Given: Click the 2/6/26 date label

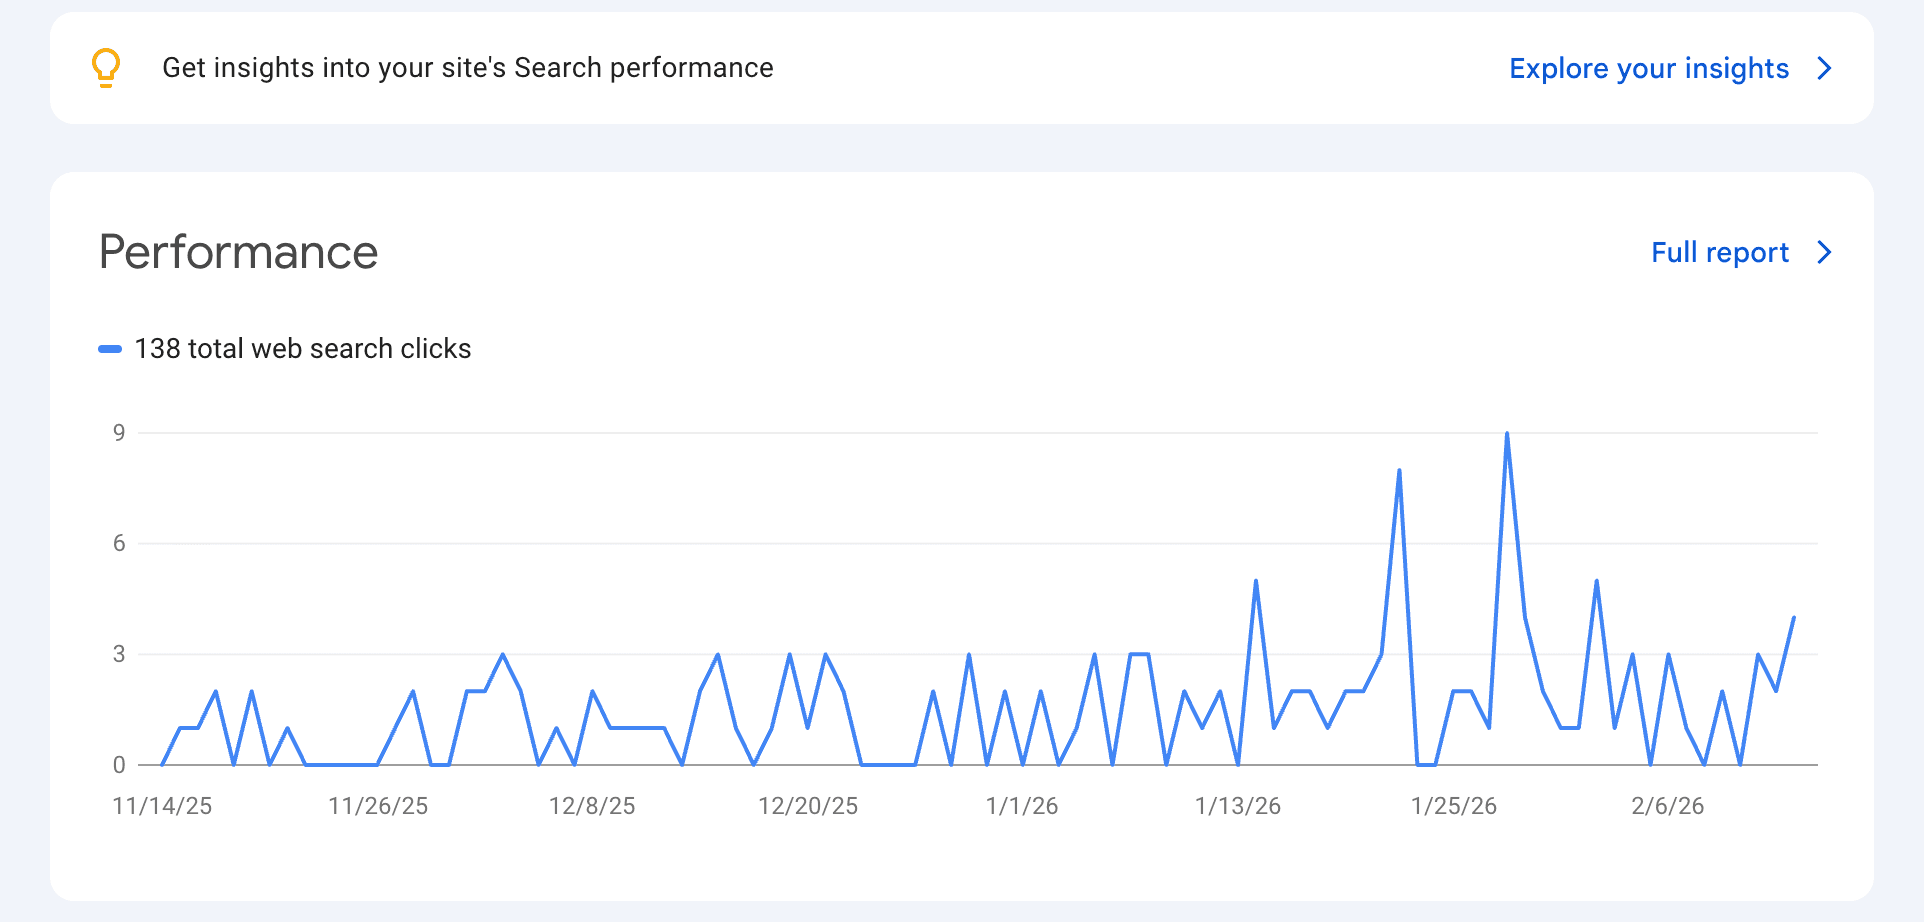Looking at the screenshot, I should tap(1668, 805).
